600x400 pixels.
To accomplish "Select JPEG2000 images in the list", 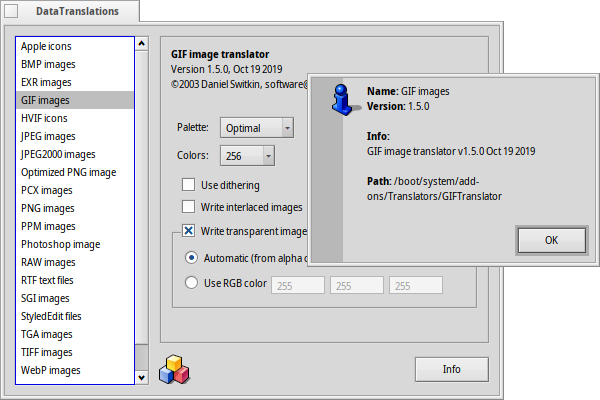I will 58,154.
